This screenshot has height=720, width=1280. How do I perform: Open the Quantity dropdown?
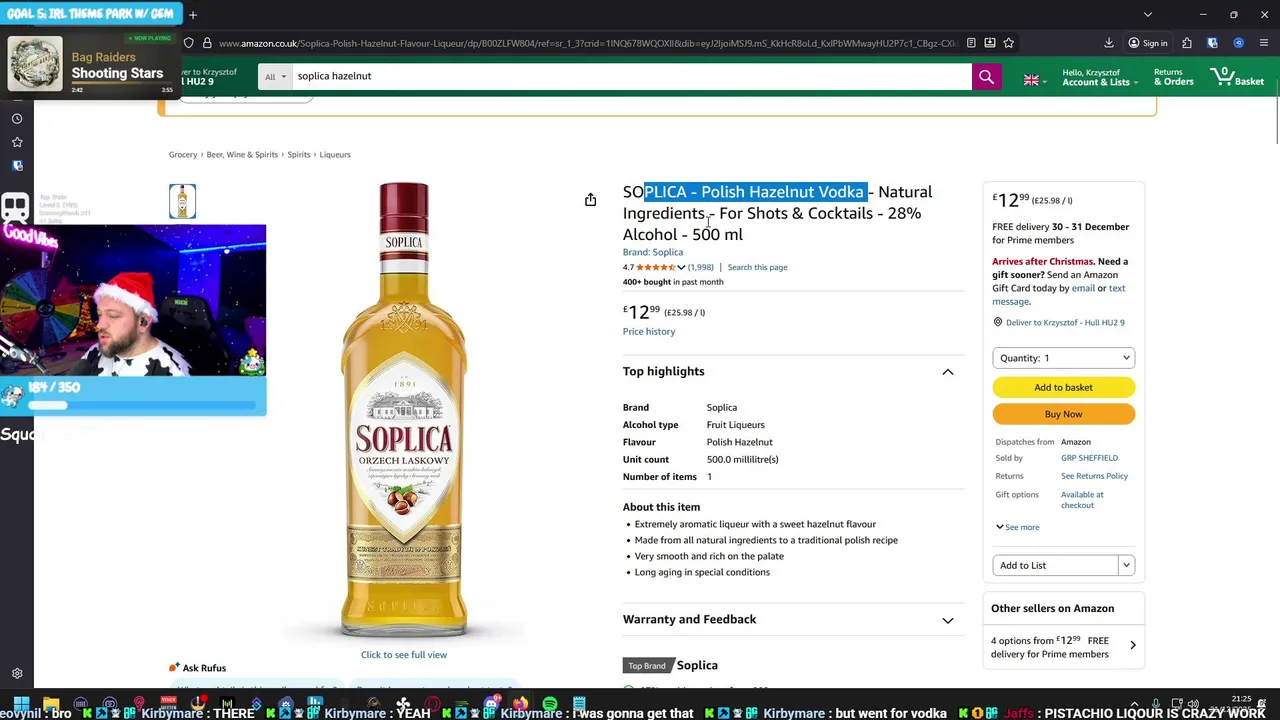click(x=1064, y=358)
